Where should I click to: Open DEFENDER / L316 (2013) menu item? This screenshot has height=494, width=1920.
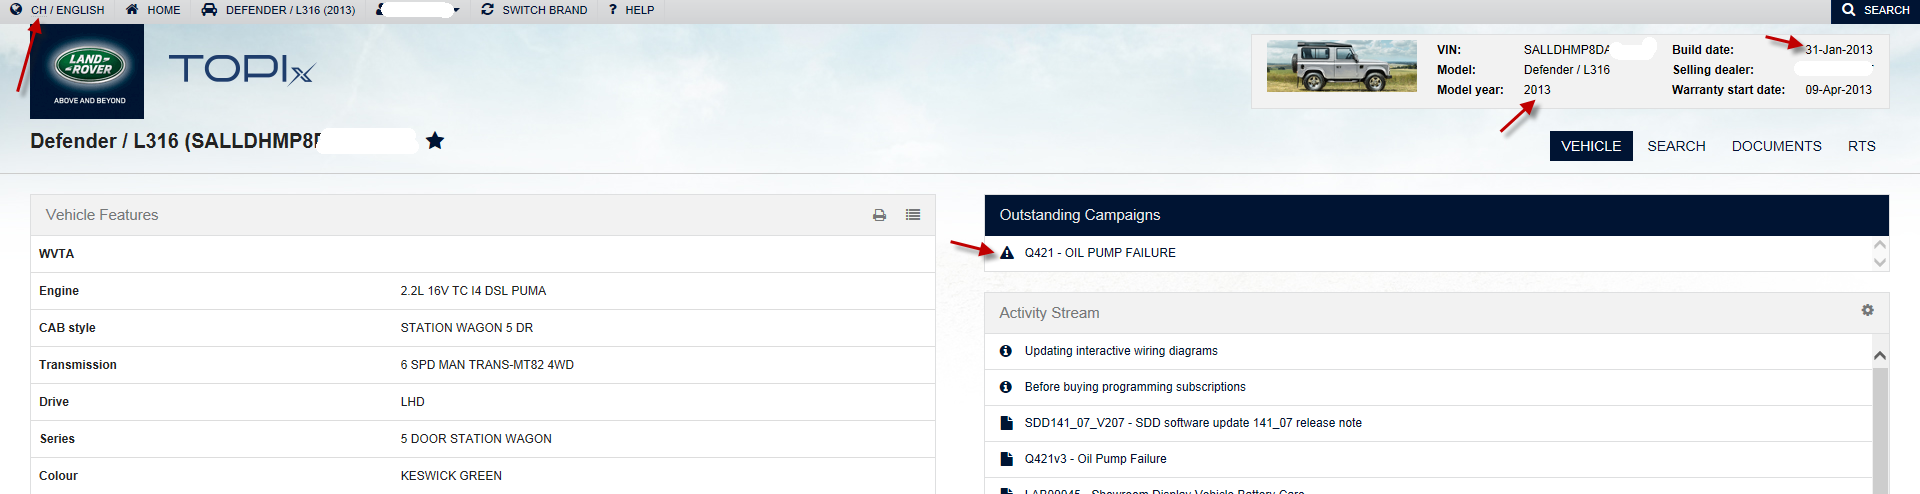click(290, 10)
